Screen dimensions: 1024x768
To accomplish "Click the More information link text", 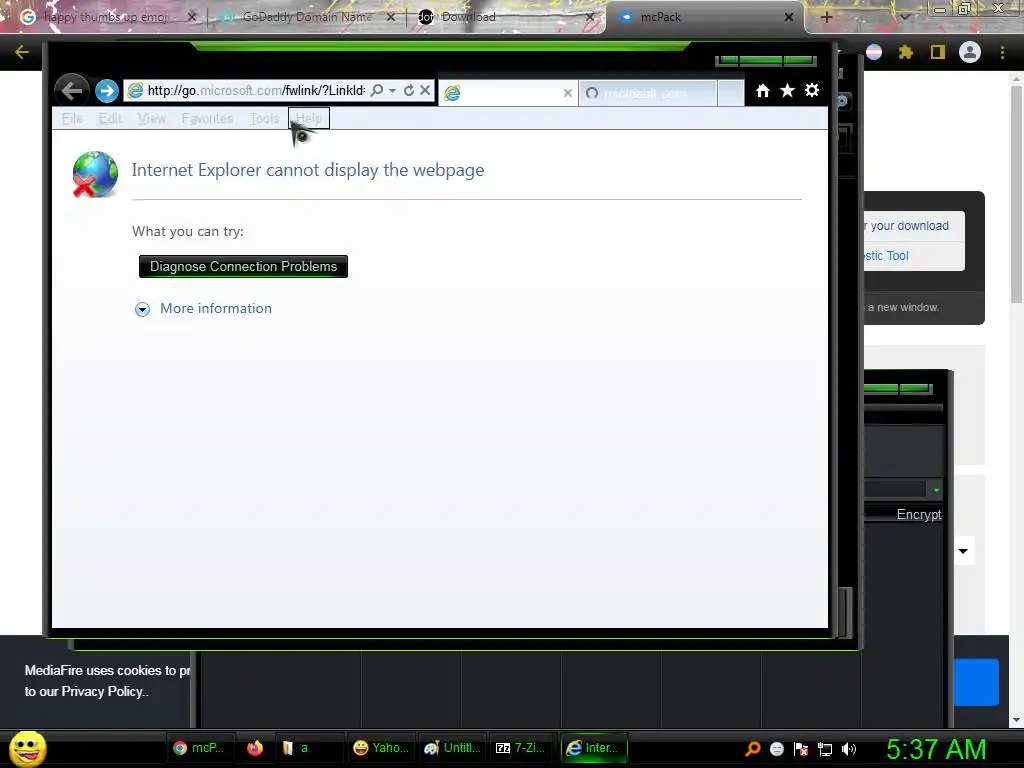I will (216, 308).
